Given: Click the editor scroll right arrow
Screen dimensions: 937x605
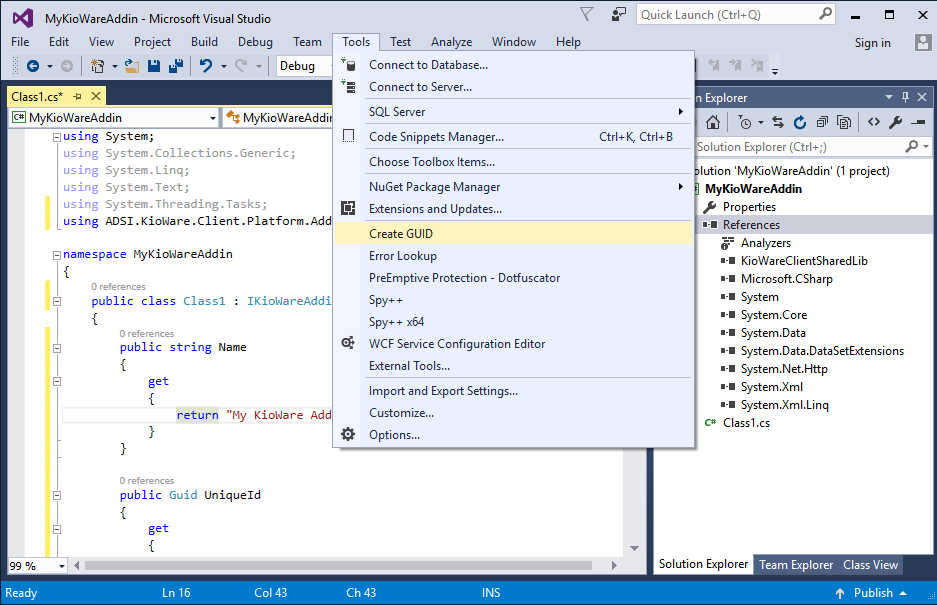Looking at the screenshot, I should click(614, 566).
